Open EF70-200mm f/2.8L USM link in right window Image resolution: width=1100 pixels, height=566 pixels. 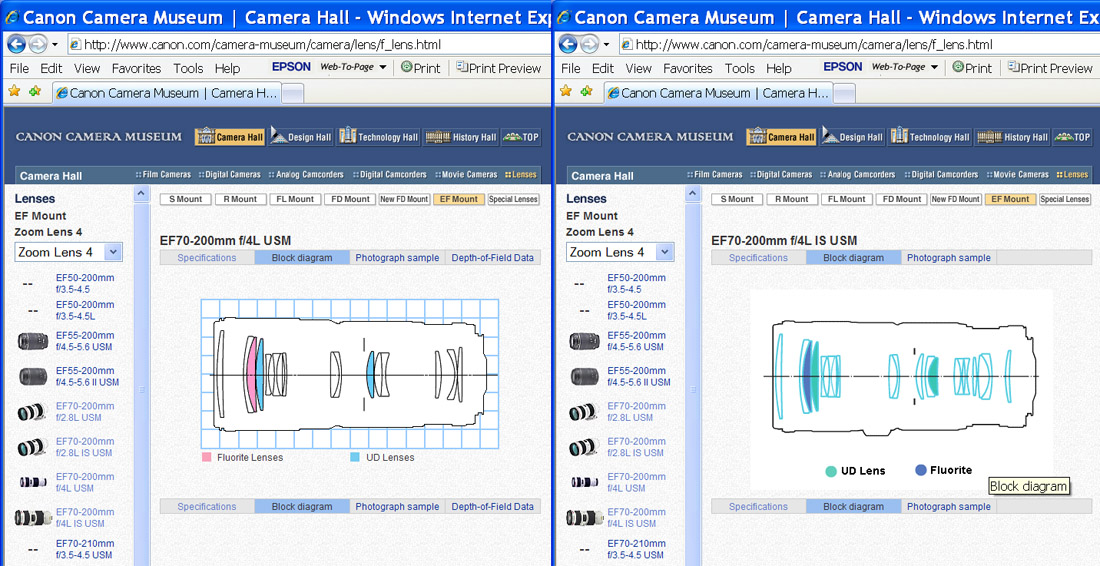click(x=636, y=412)
